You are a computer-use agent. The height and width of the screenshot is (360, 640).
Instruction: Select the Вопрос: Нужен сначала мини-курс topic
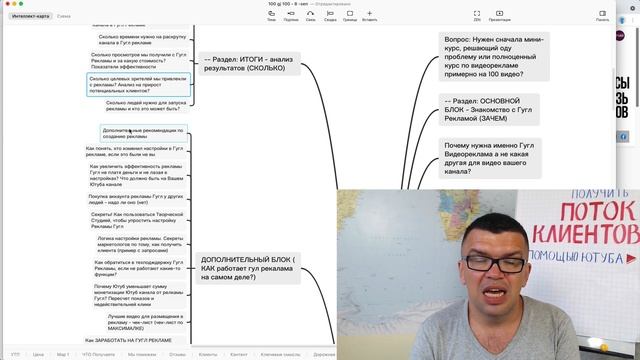click(x=494, y=57)
